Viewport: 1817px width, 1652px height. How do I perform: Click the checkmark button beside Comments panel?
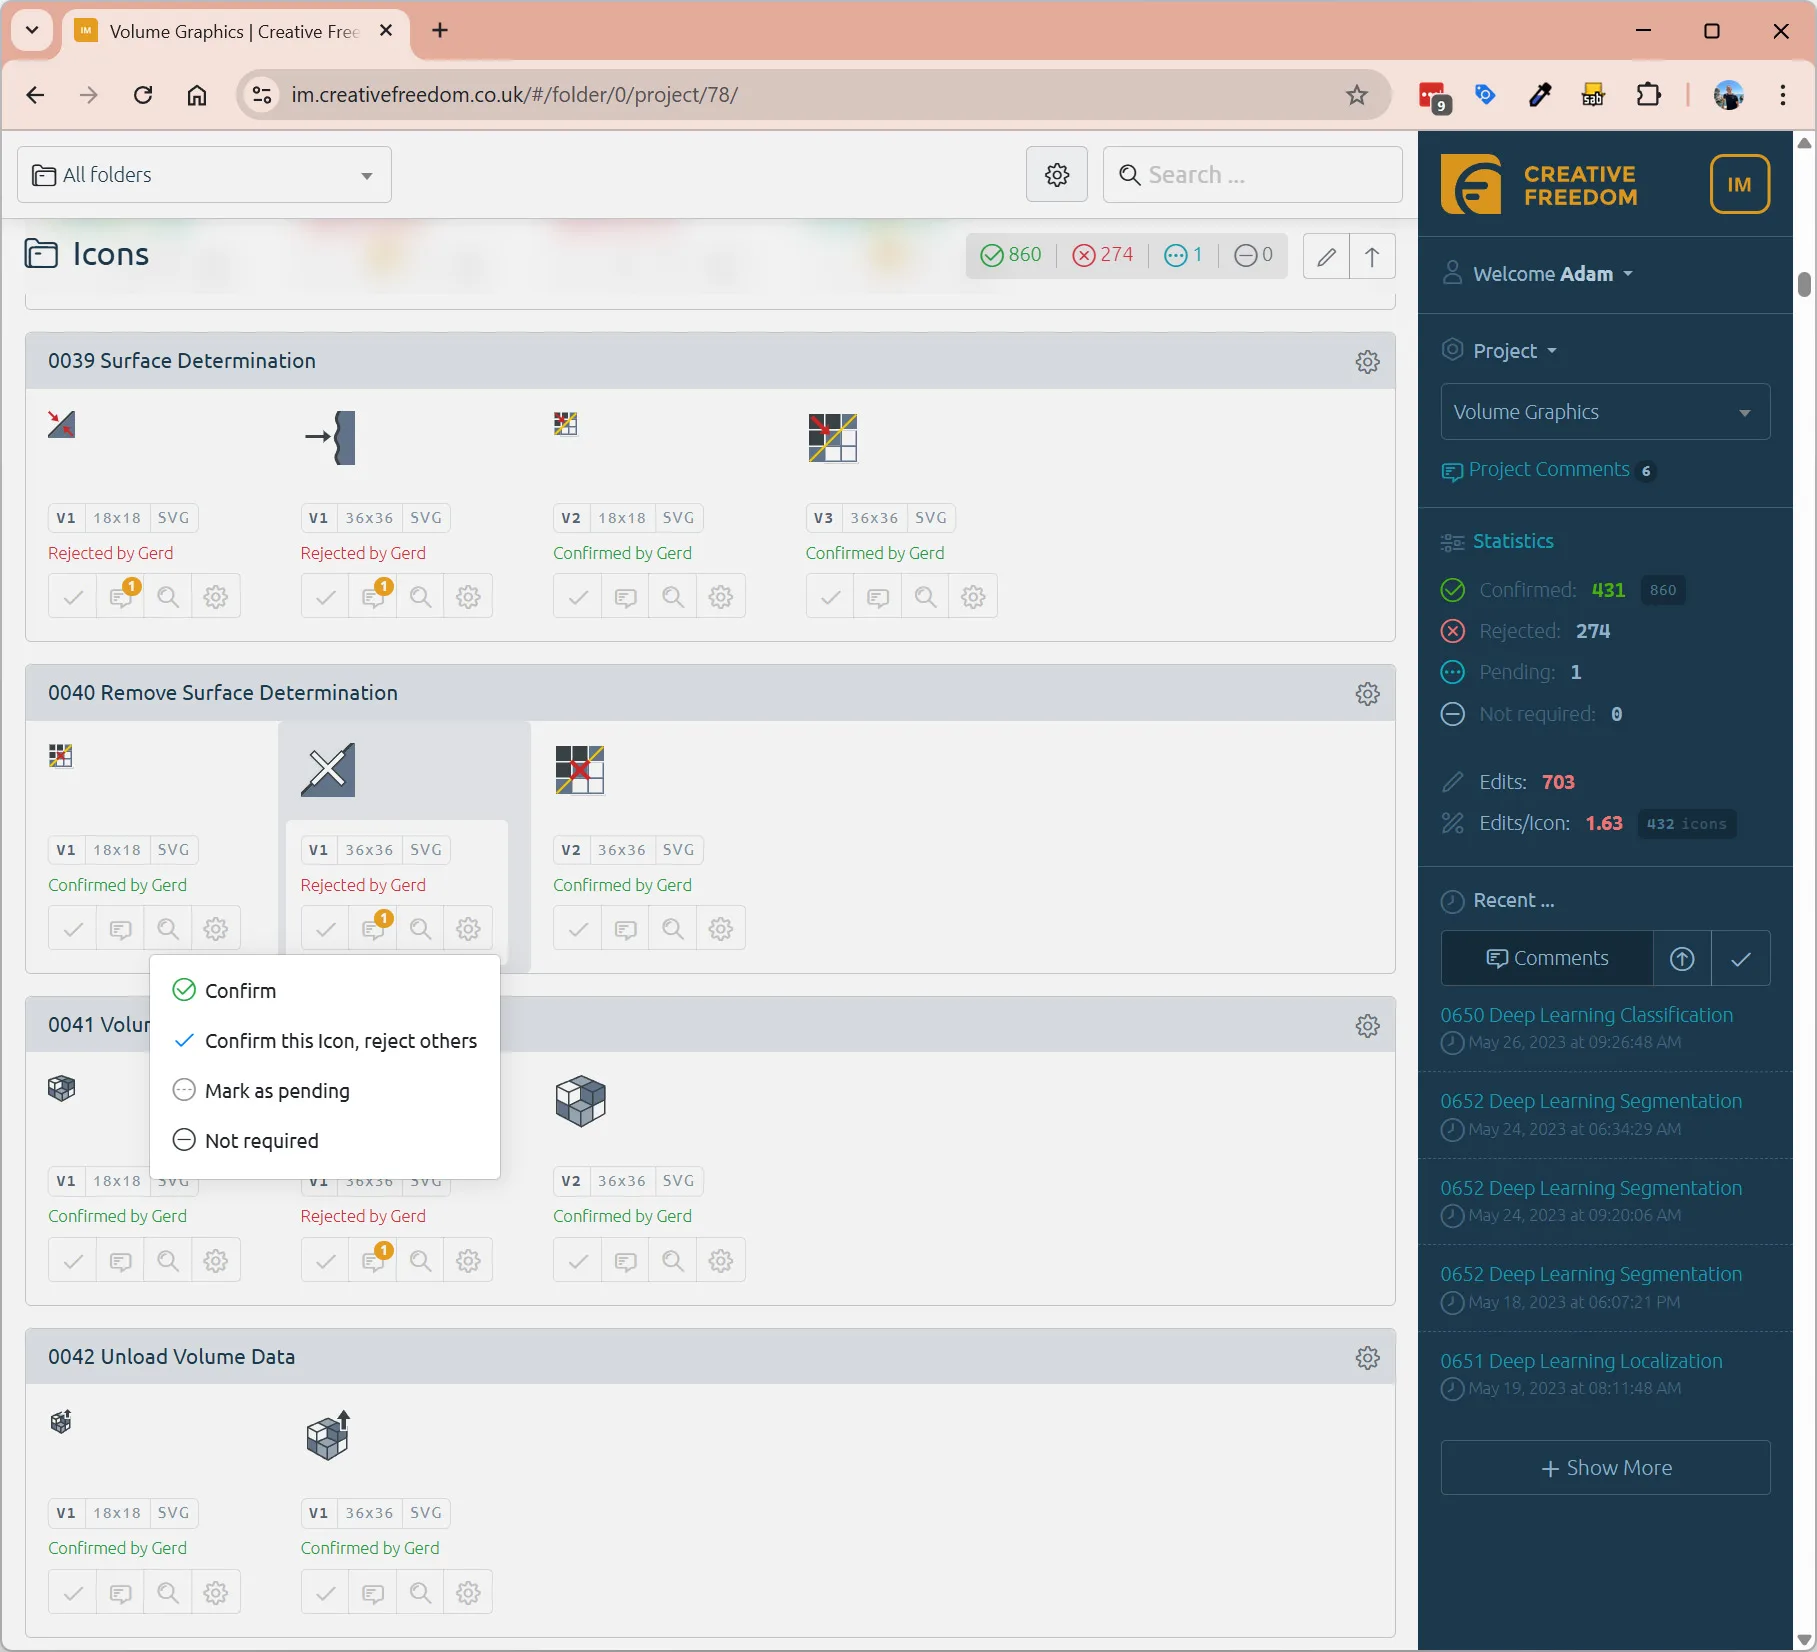tap(1741, 958)
